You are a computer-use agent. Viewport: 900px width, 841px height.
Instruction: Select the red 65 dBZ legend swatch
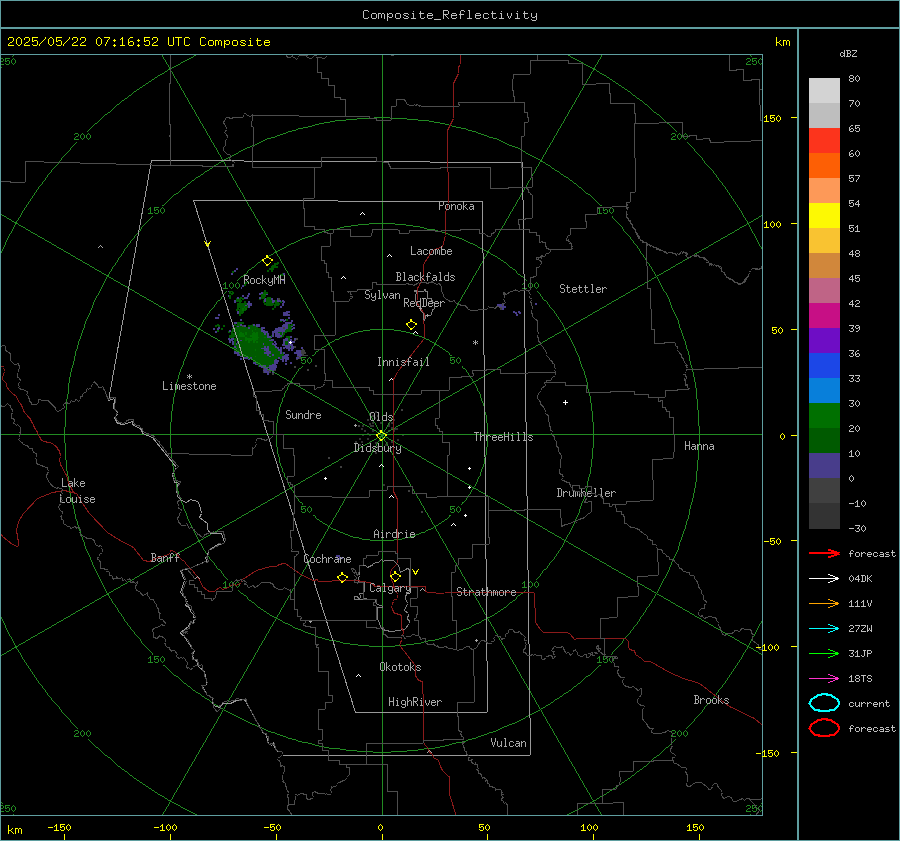(824, 140)
